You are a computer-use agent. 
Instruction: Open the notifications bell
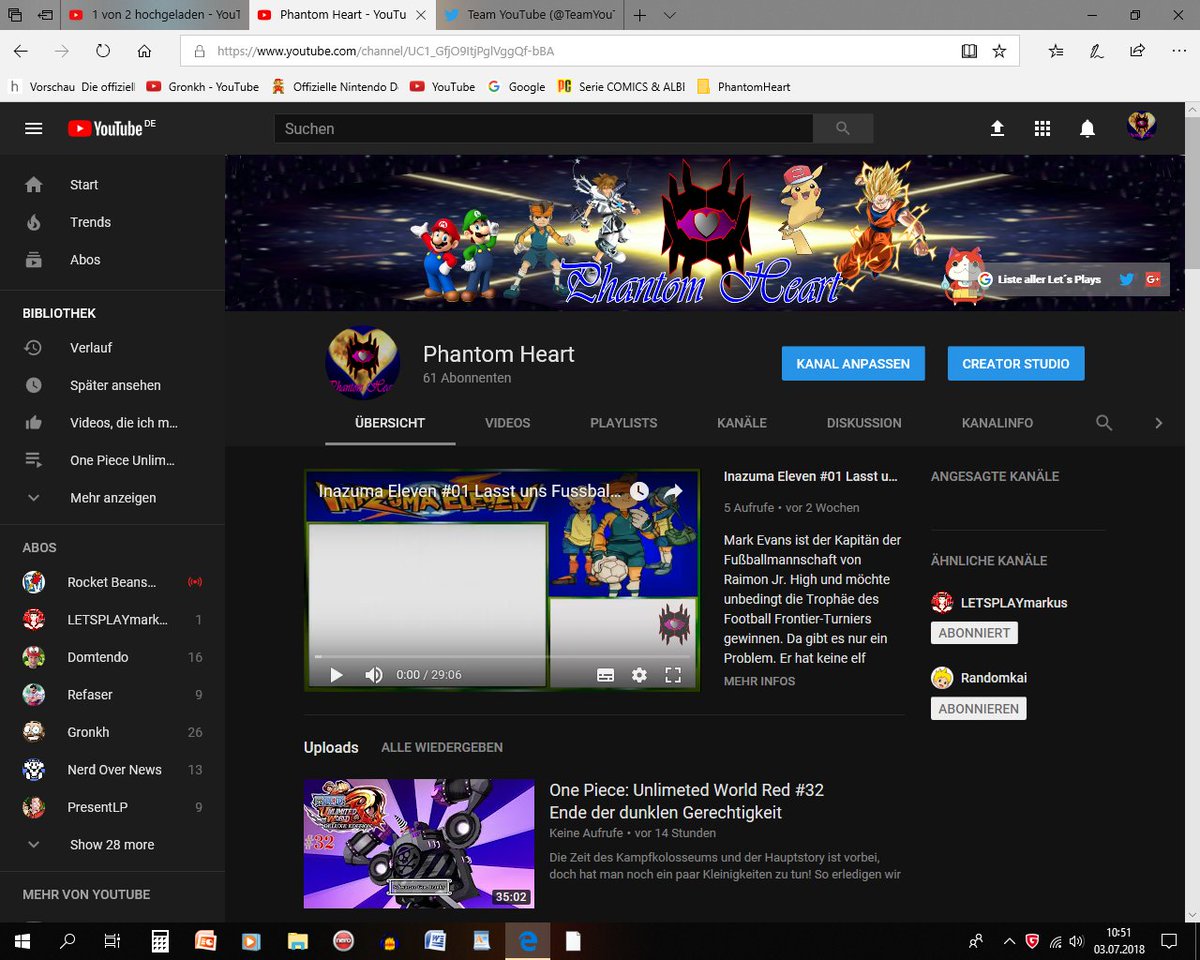click(x=1087, y=129)
